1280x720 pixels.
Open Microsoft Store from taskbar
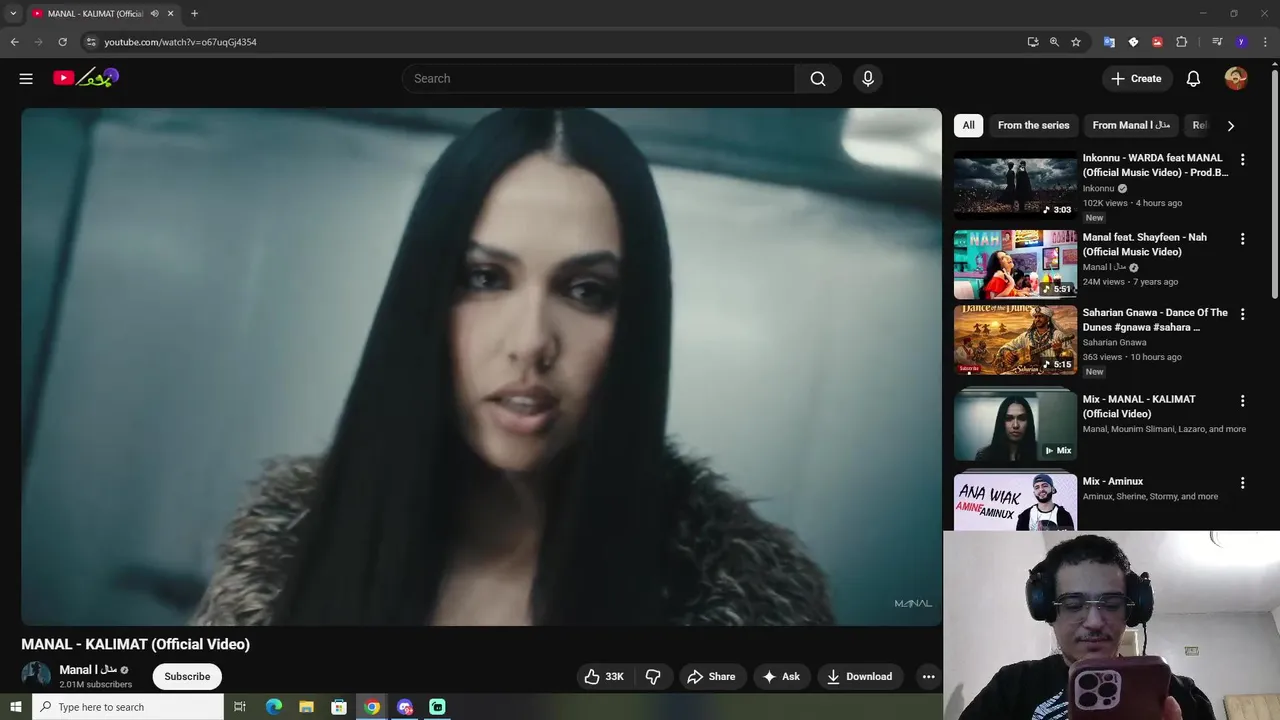pos(339,707)
